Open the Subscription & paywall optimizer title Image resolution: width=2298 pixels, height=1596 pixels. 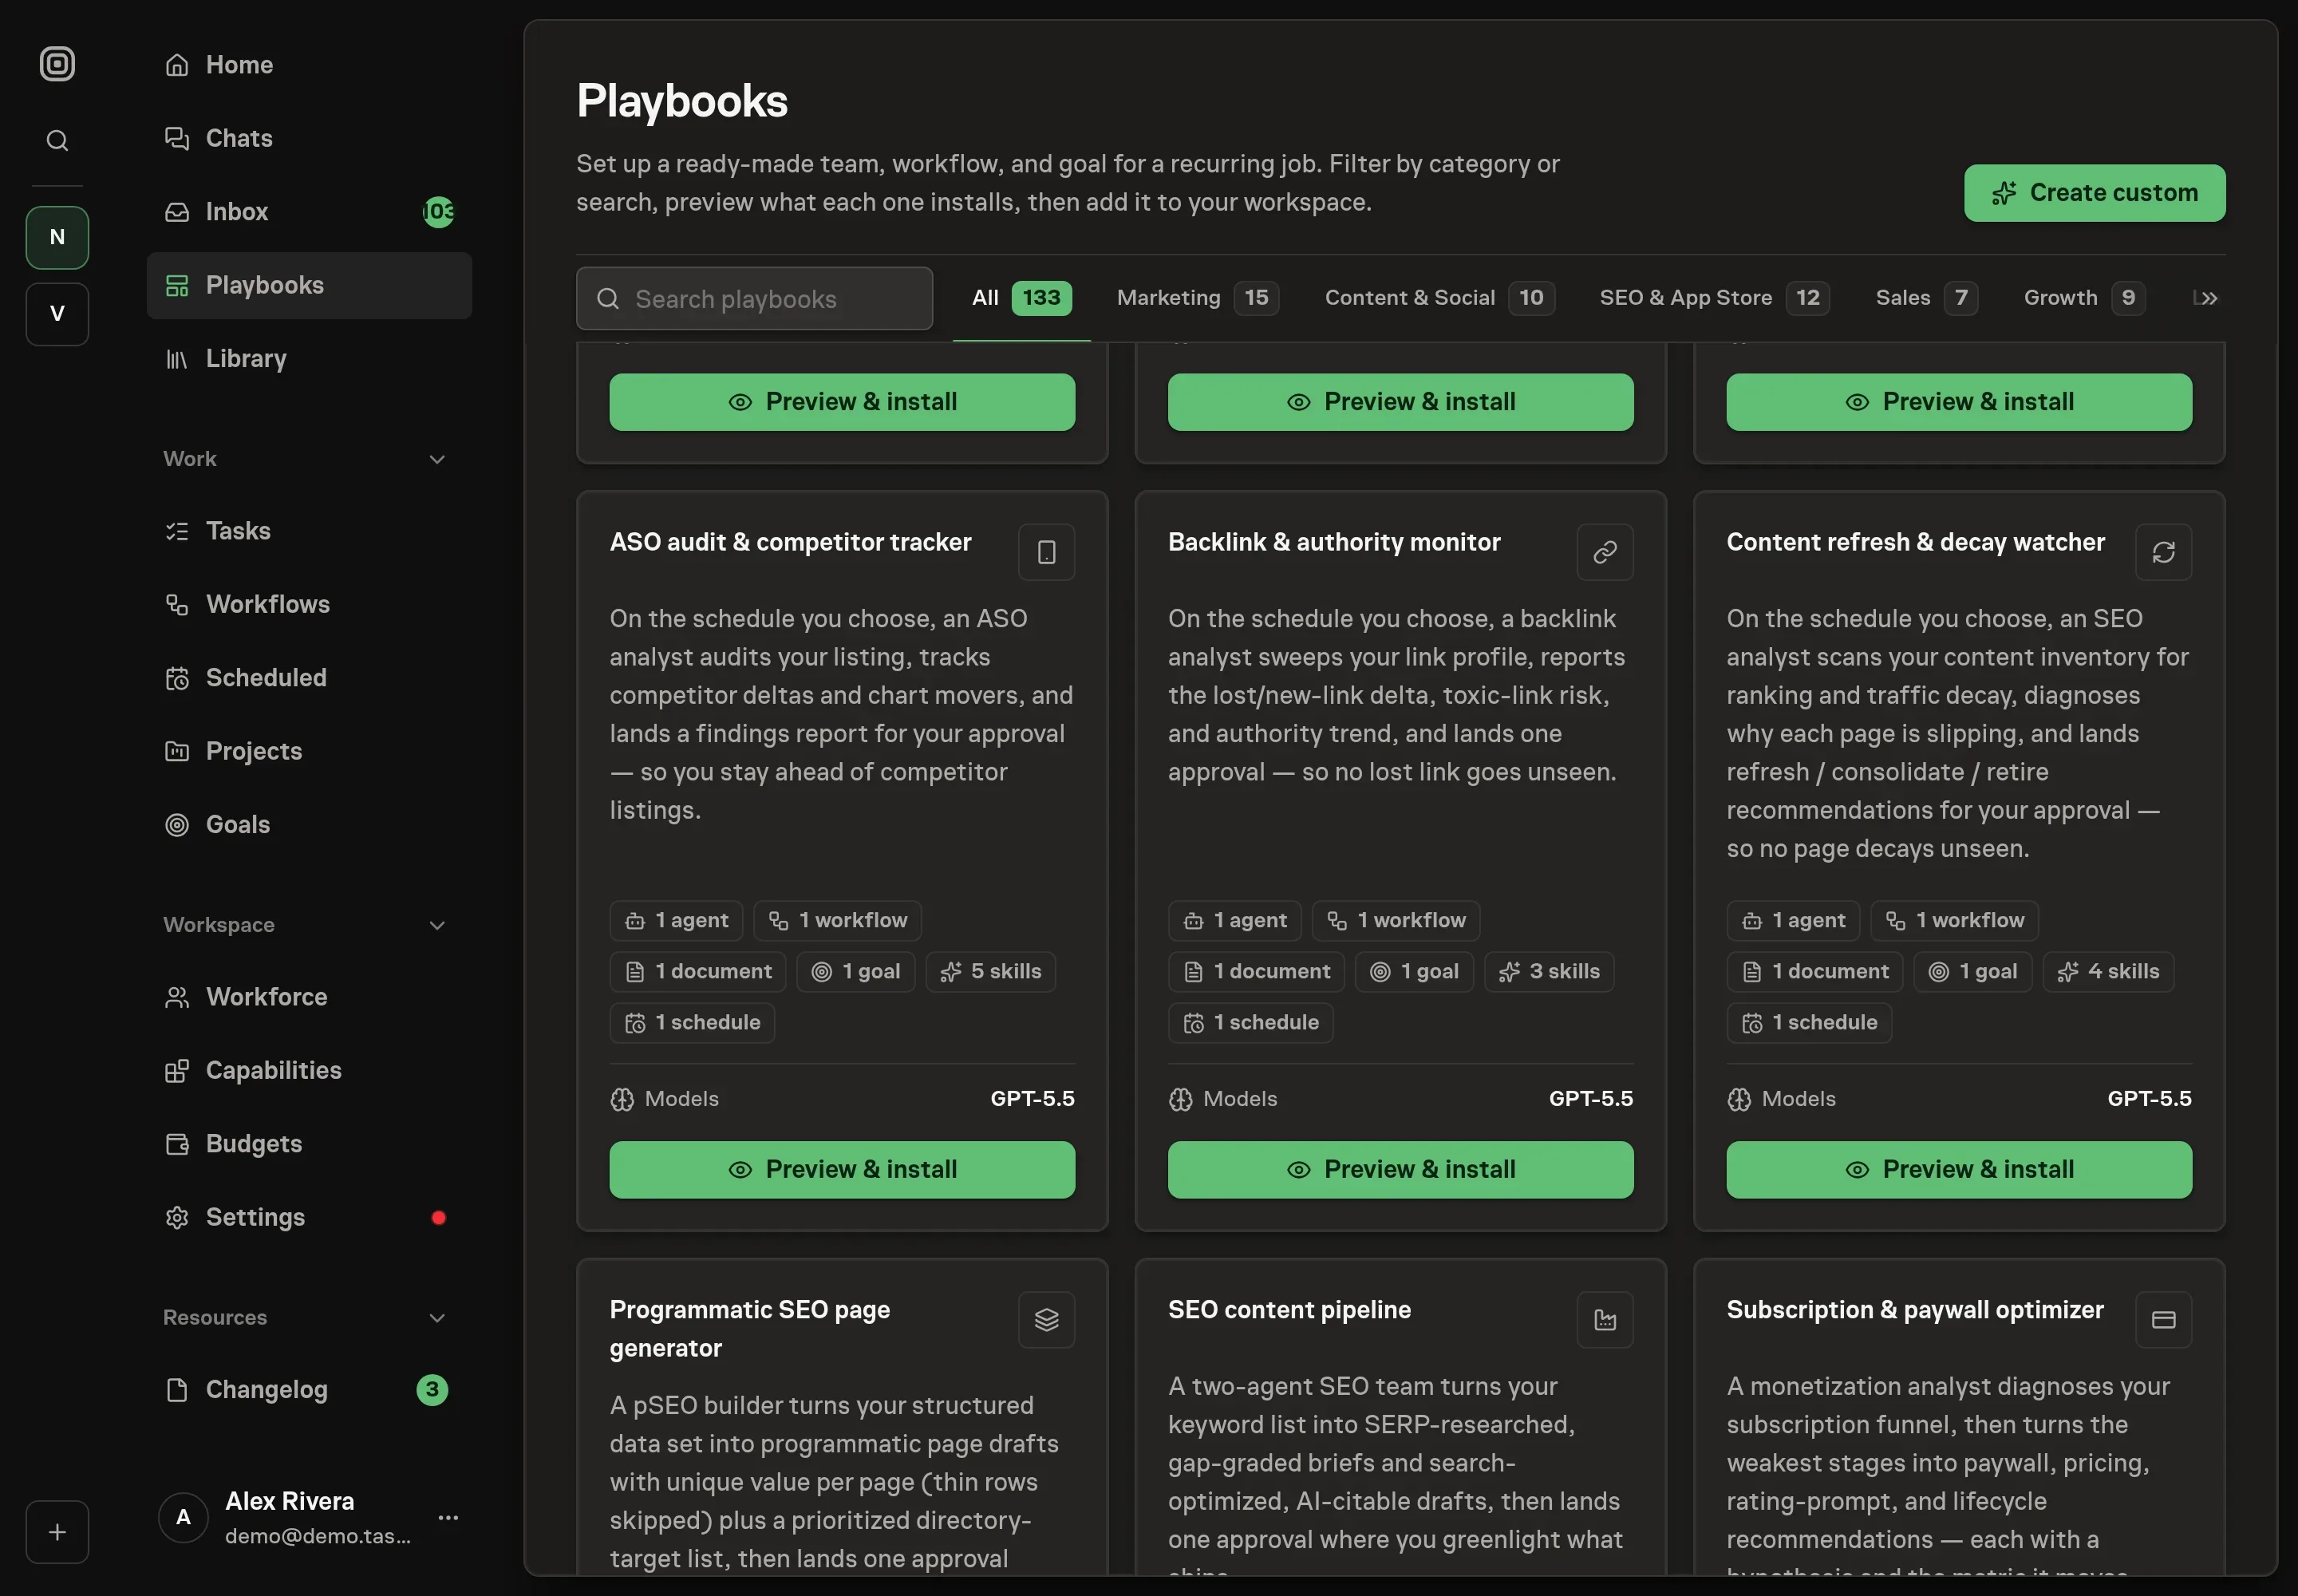(1915, 1310)
